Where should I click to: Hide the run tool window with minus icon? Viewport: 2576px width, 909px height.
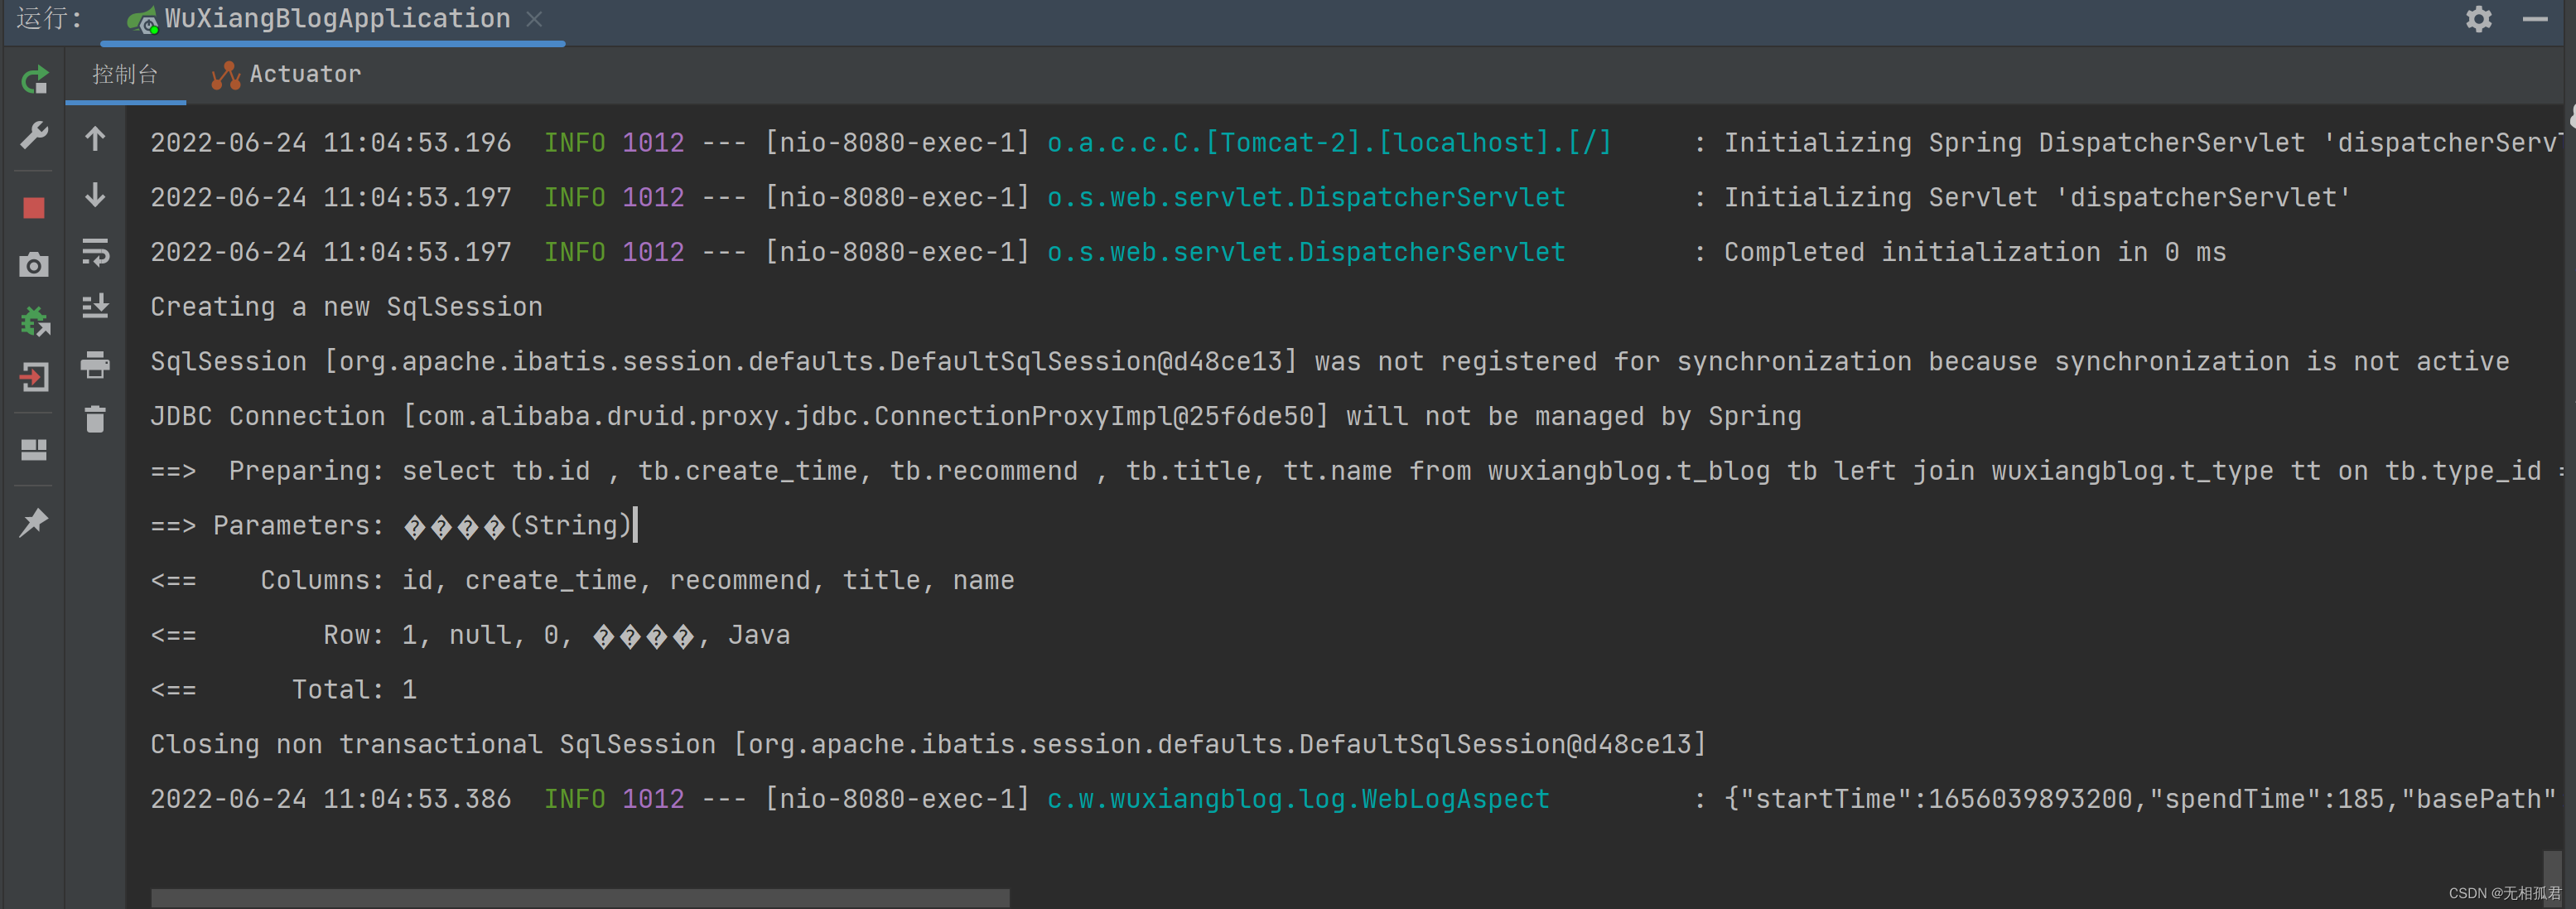coord(2534,19)
